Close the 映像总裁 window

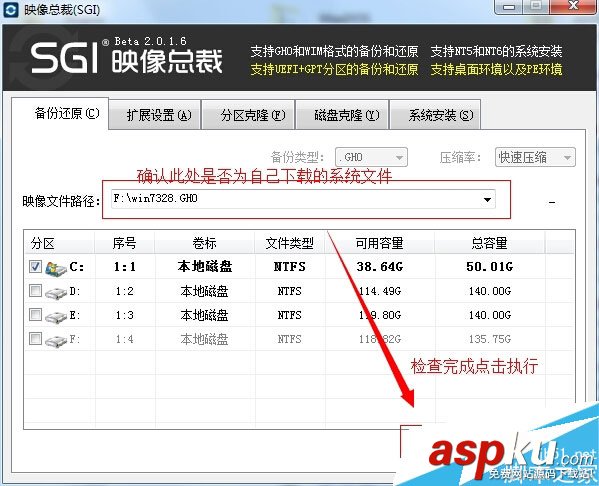pos(573,6)
